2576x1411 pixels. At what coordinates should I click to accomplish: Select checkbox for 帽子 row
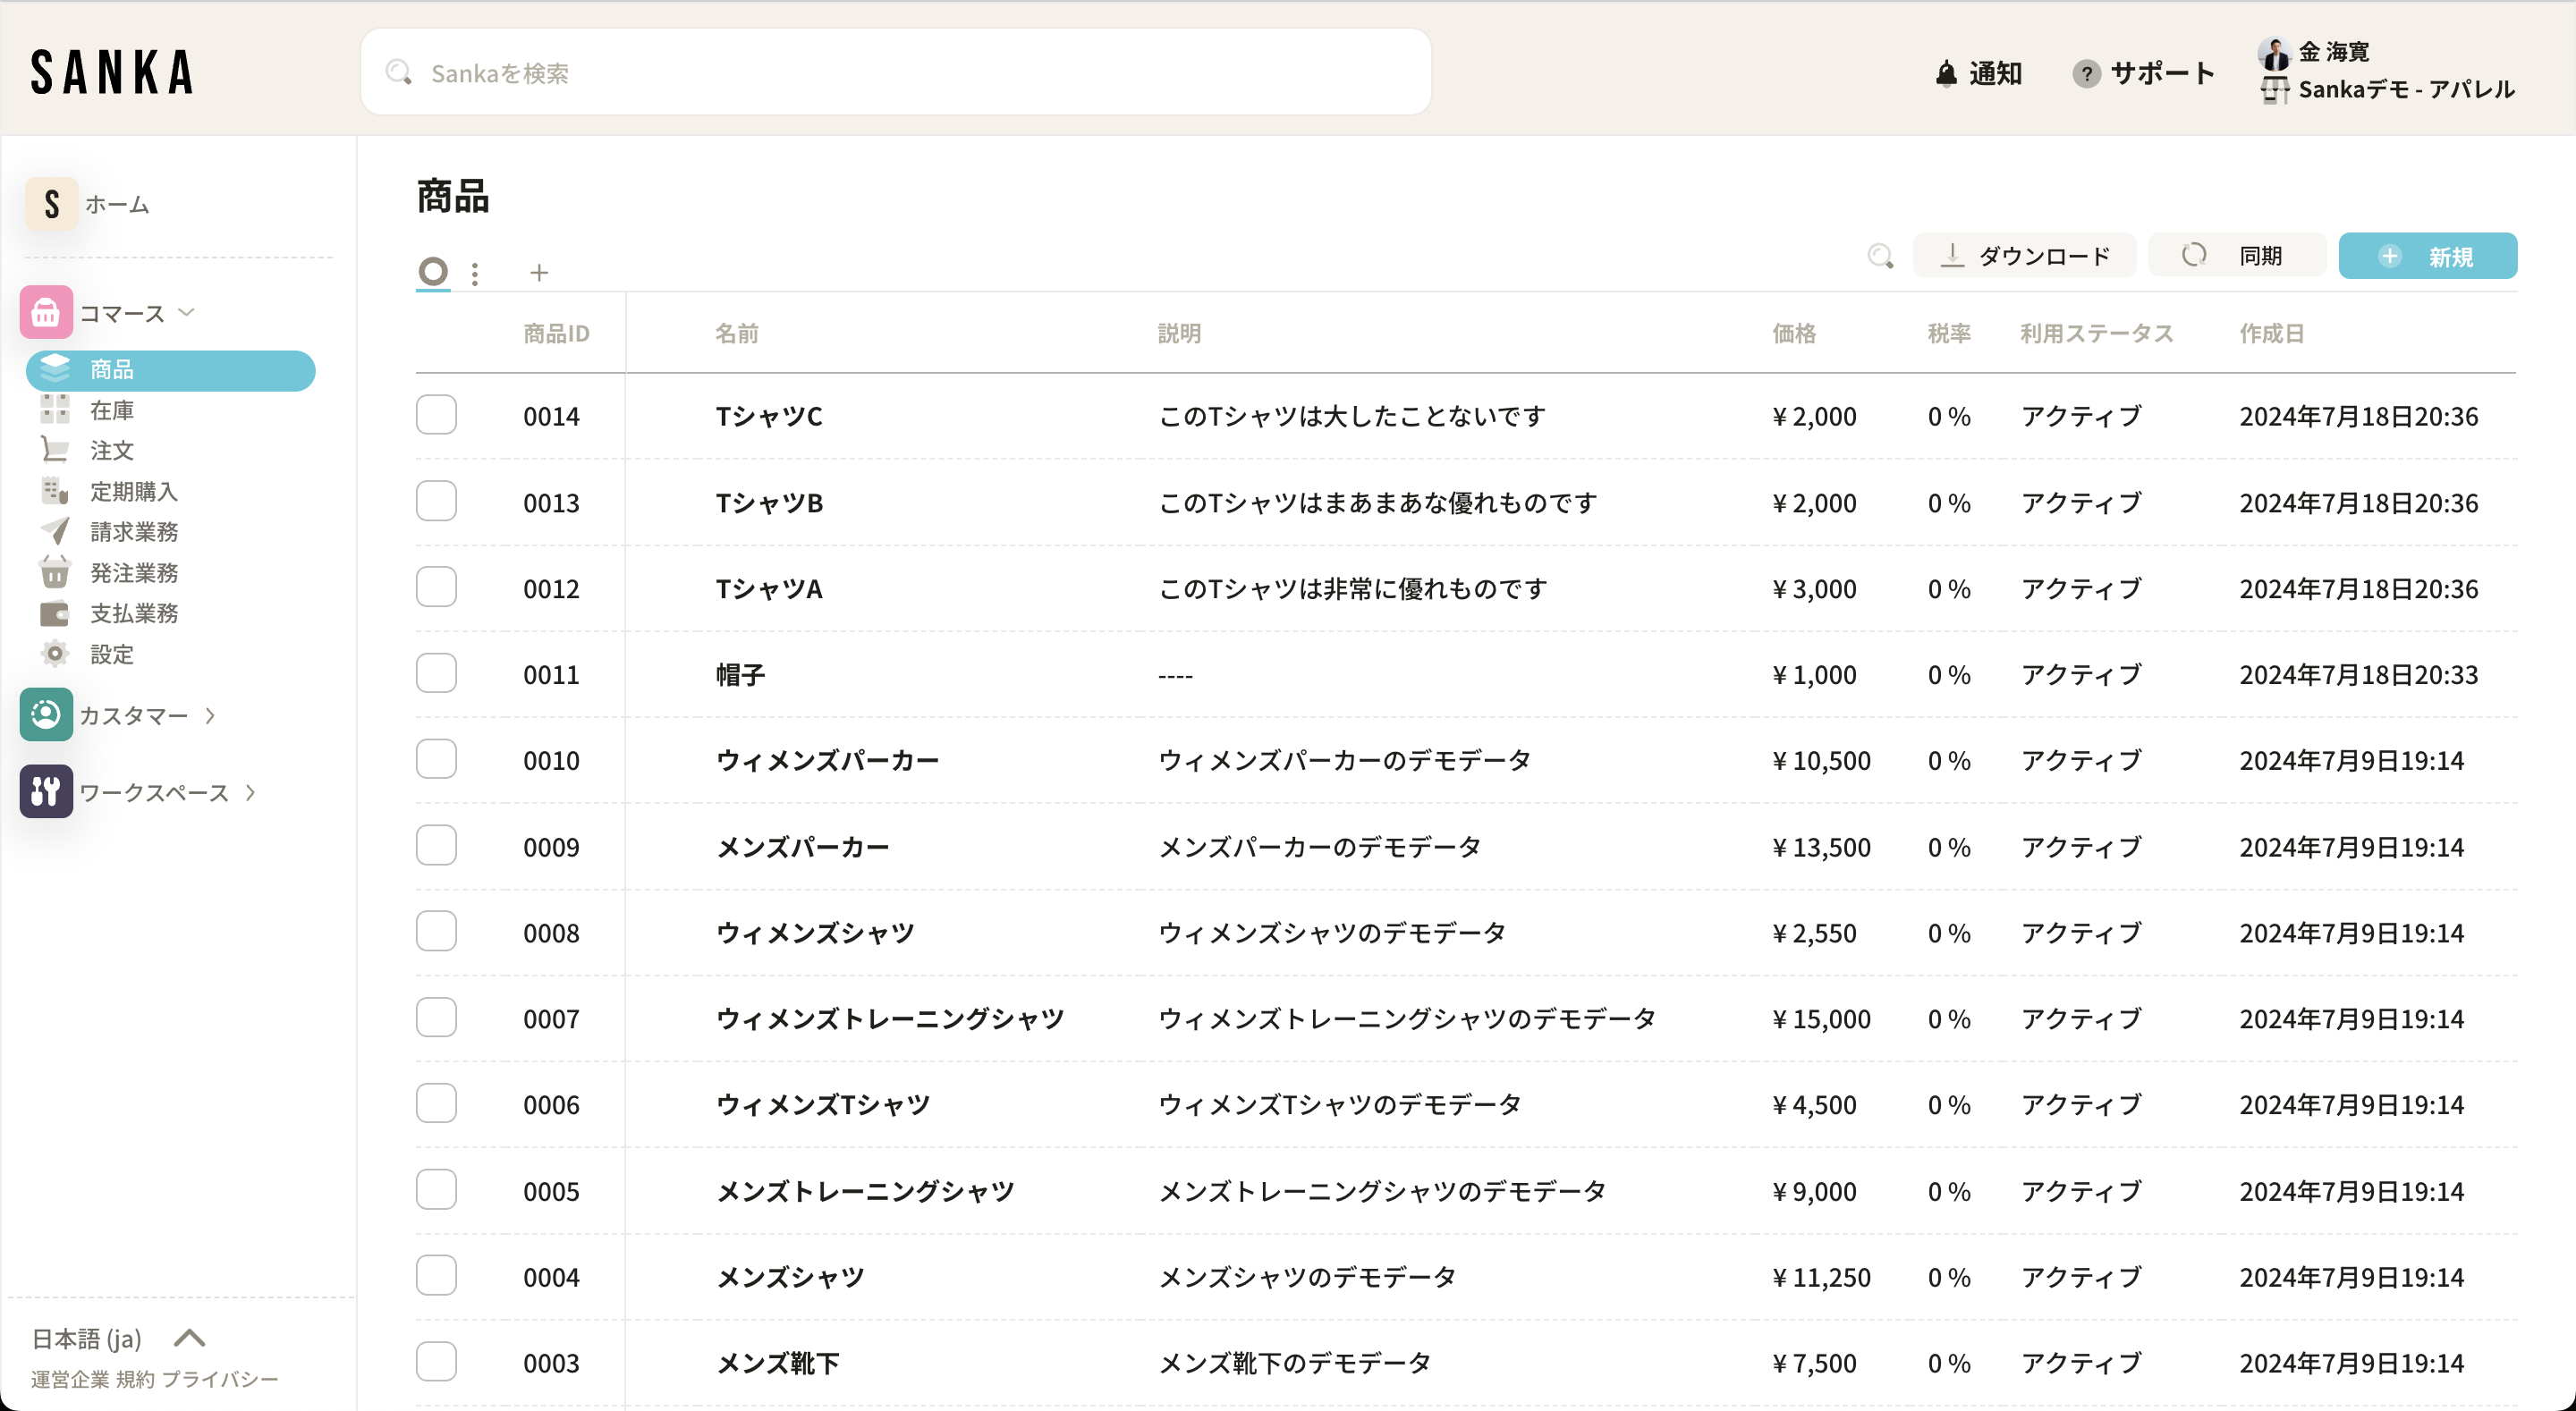[x=436, y=673]
